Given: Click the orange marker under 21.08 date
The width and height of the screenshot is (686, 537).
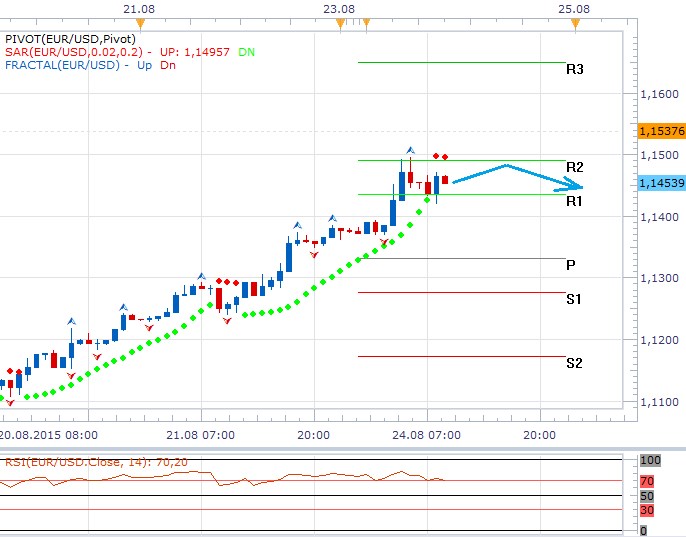Looking at the screenshot, I should coord(140,22).
